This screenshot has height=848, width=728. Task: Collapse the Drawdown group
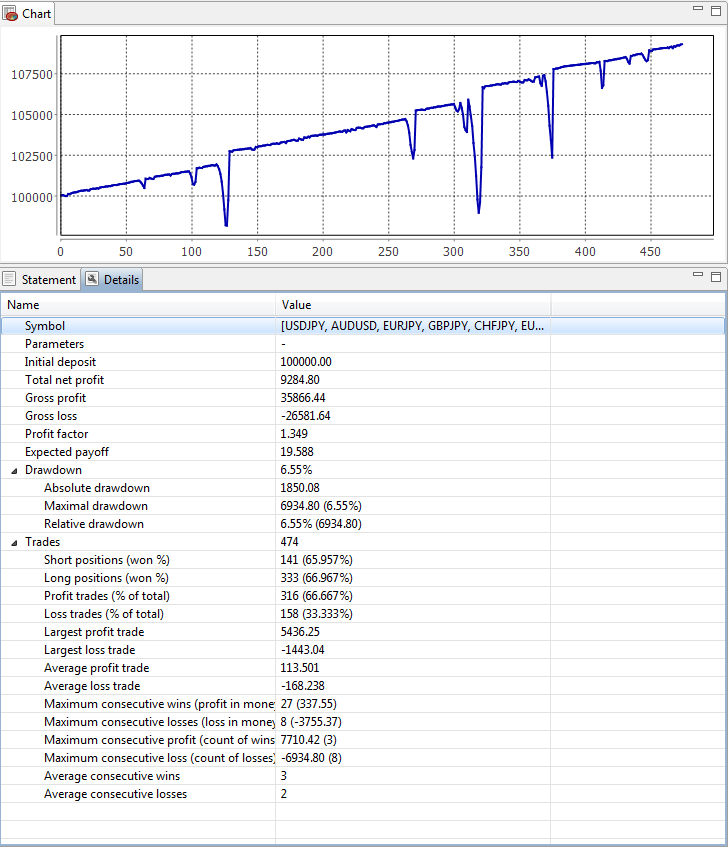tap(14, 470)
